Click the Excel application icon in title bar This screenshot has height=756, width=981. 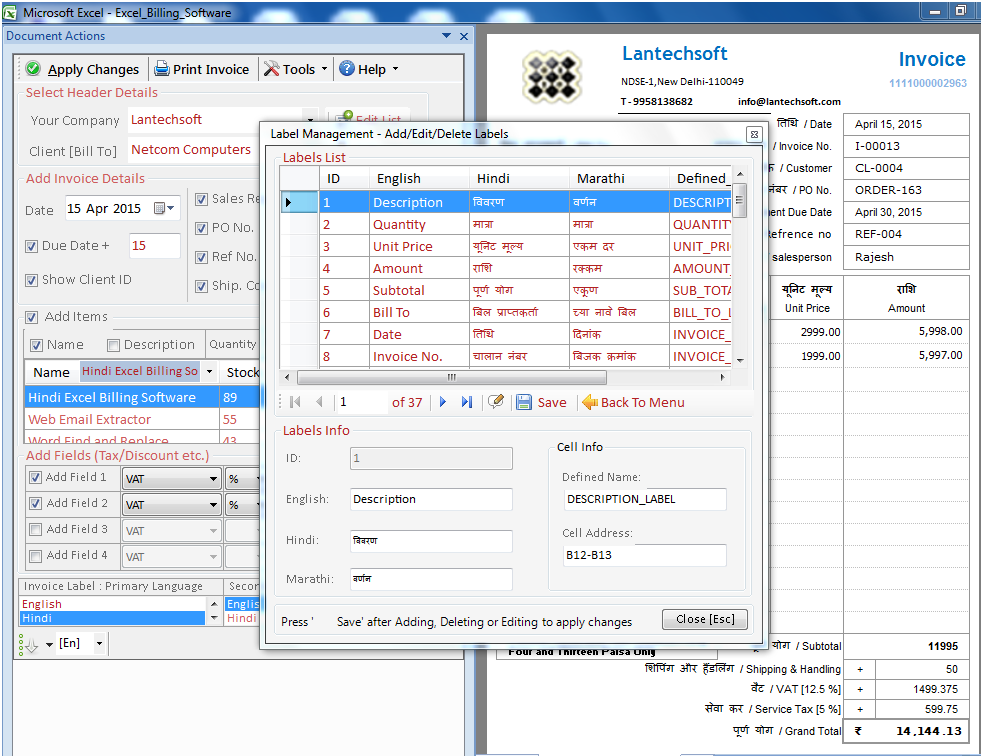point(10,13)
